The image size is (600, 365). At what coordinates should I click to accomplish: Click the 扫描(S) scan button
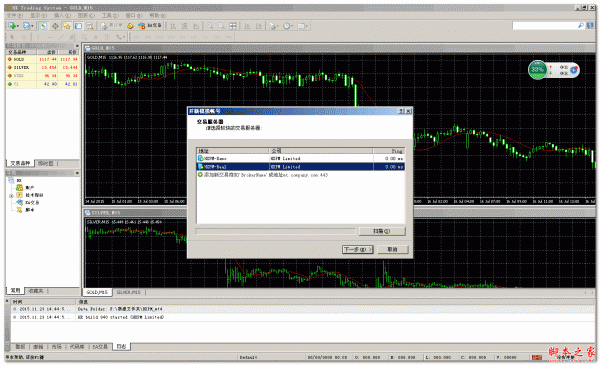click(382, 231)
